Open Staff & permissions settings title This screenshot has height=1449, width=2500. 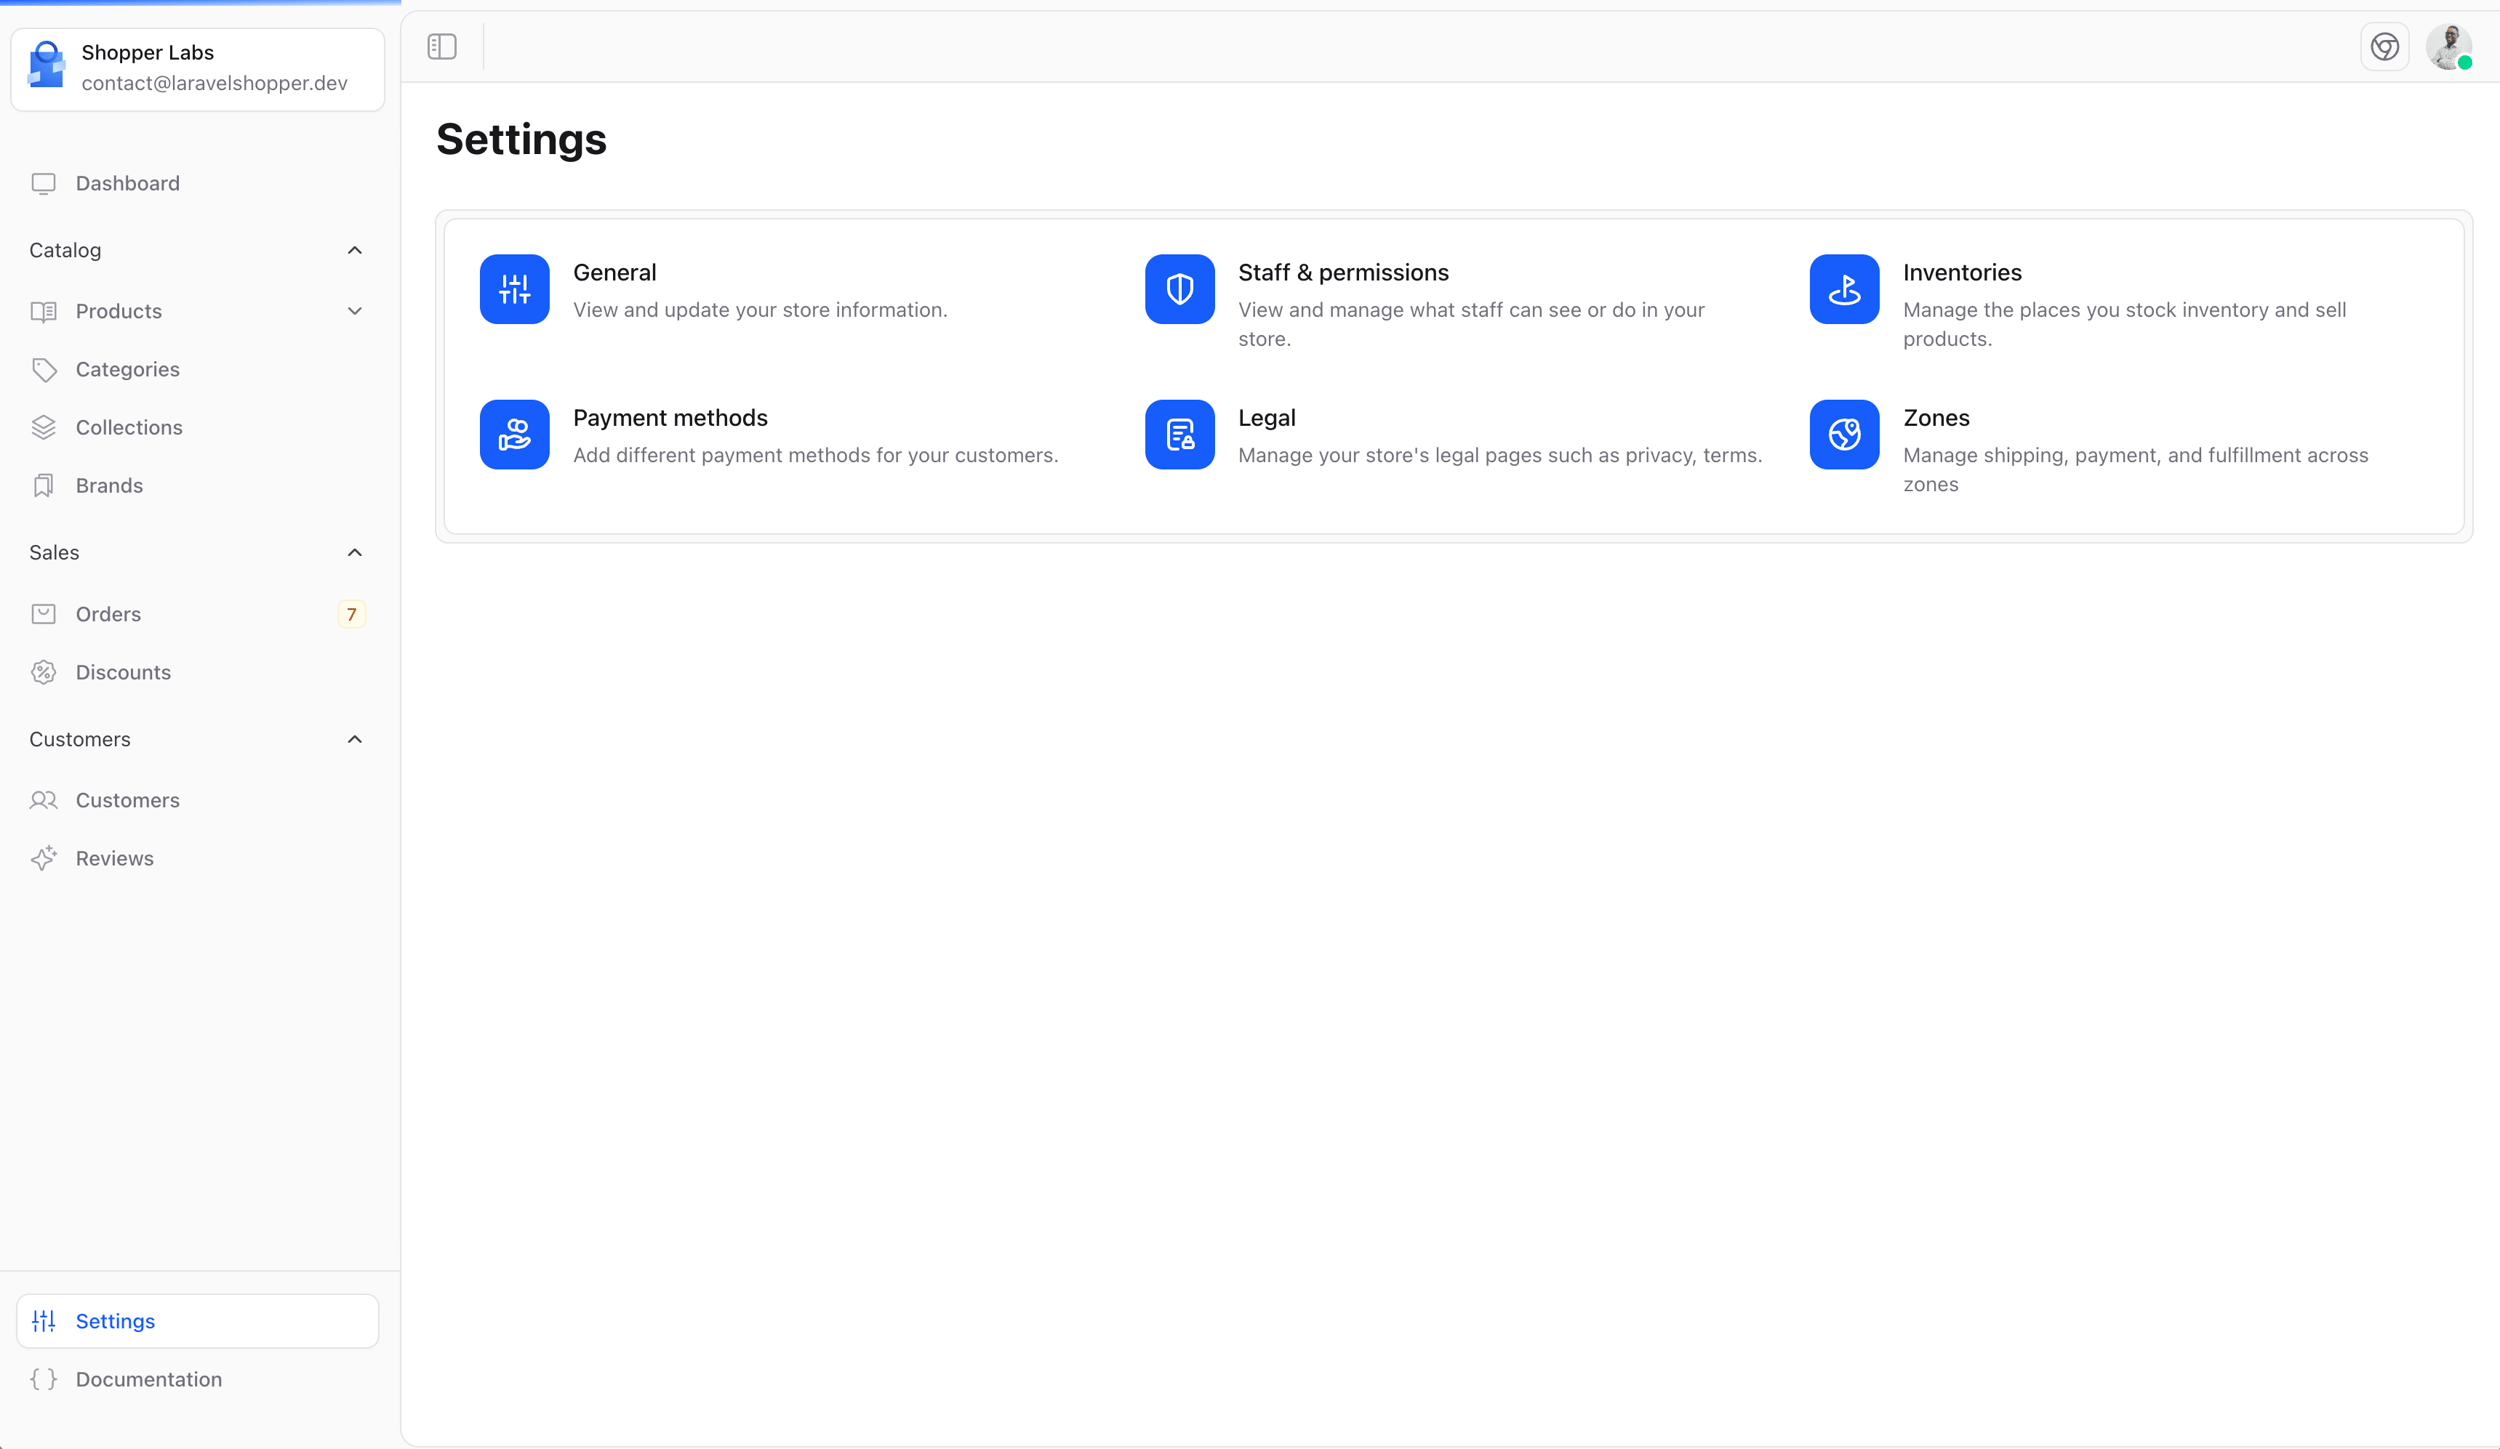pos(1343,272)
